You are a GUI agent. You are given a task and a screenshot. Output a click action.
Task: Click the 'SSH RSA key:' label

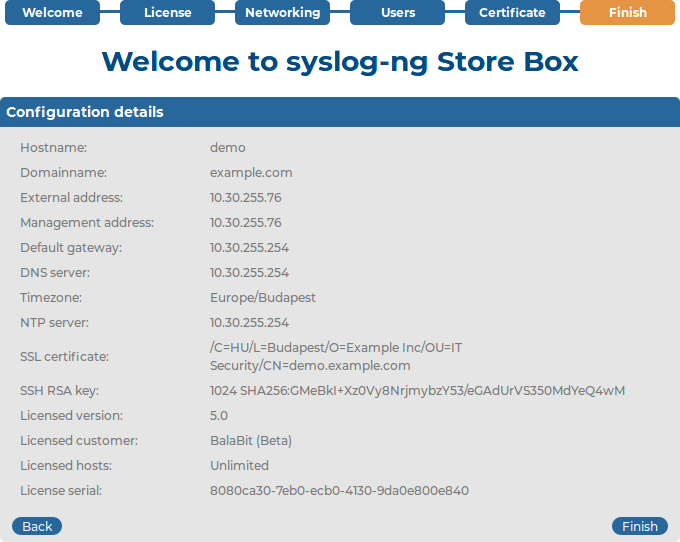click(59, 391)
